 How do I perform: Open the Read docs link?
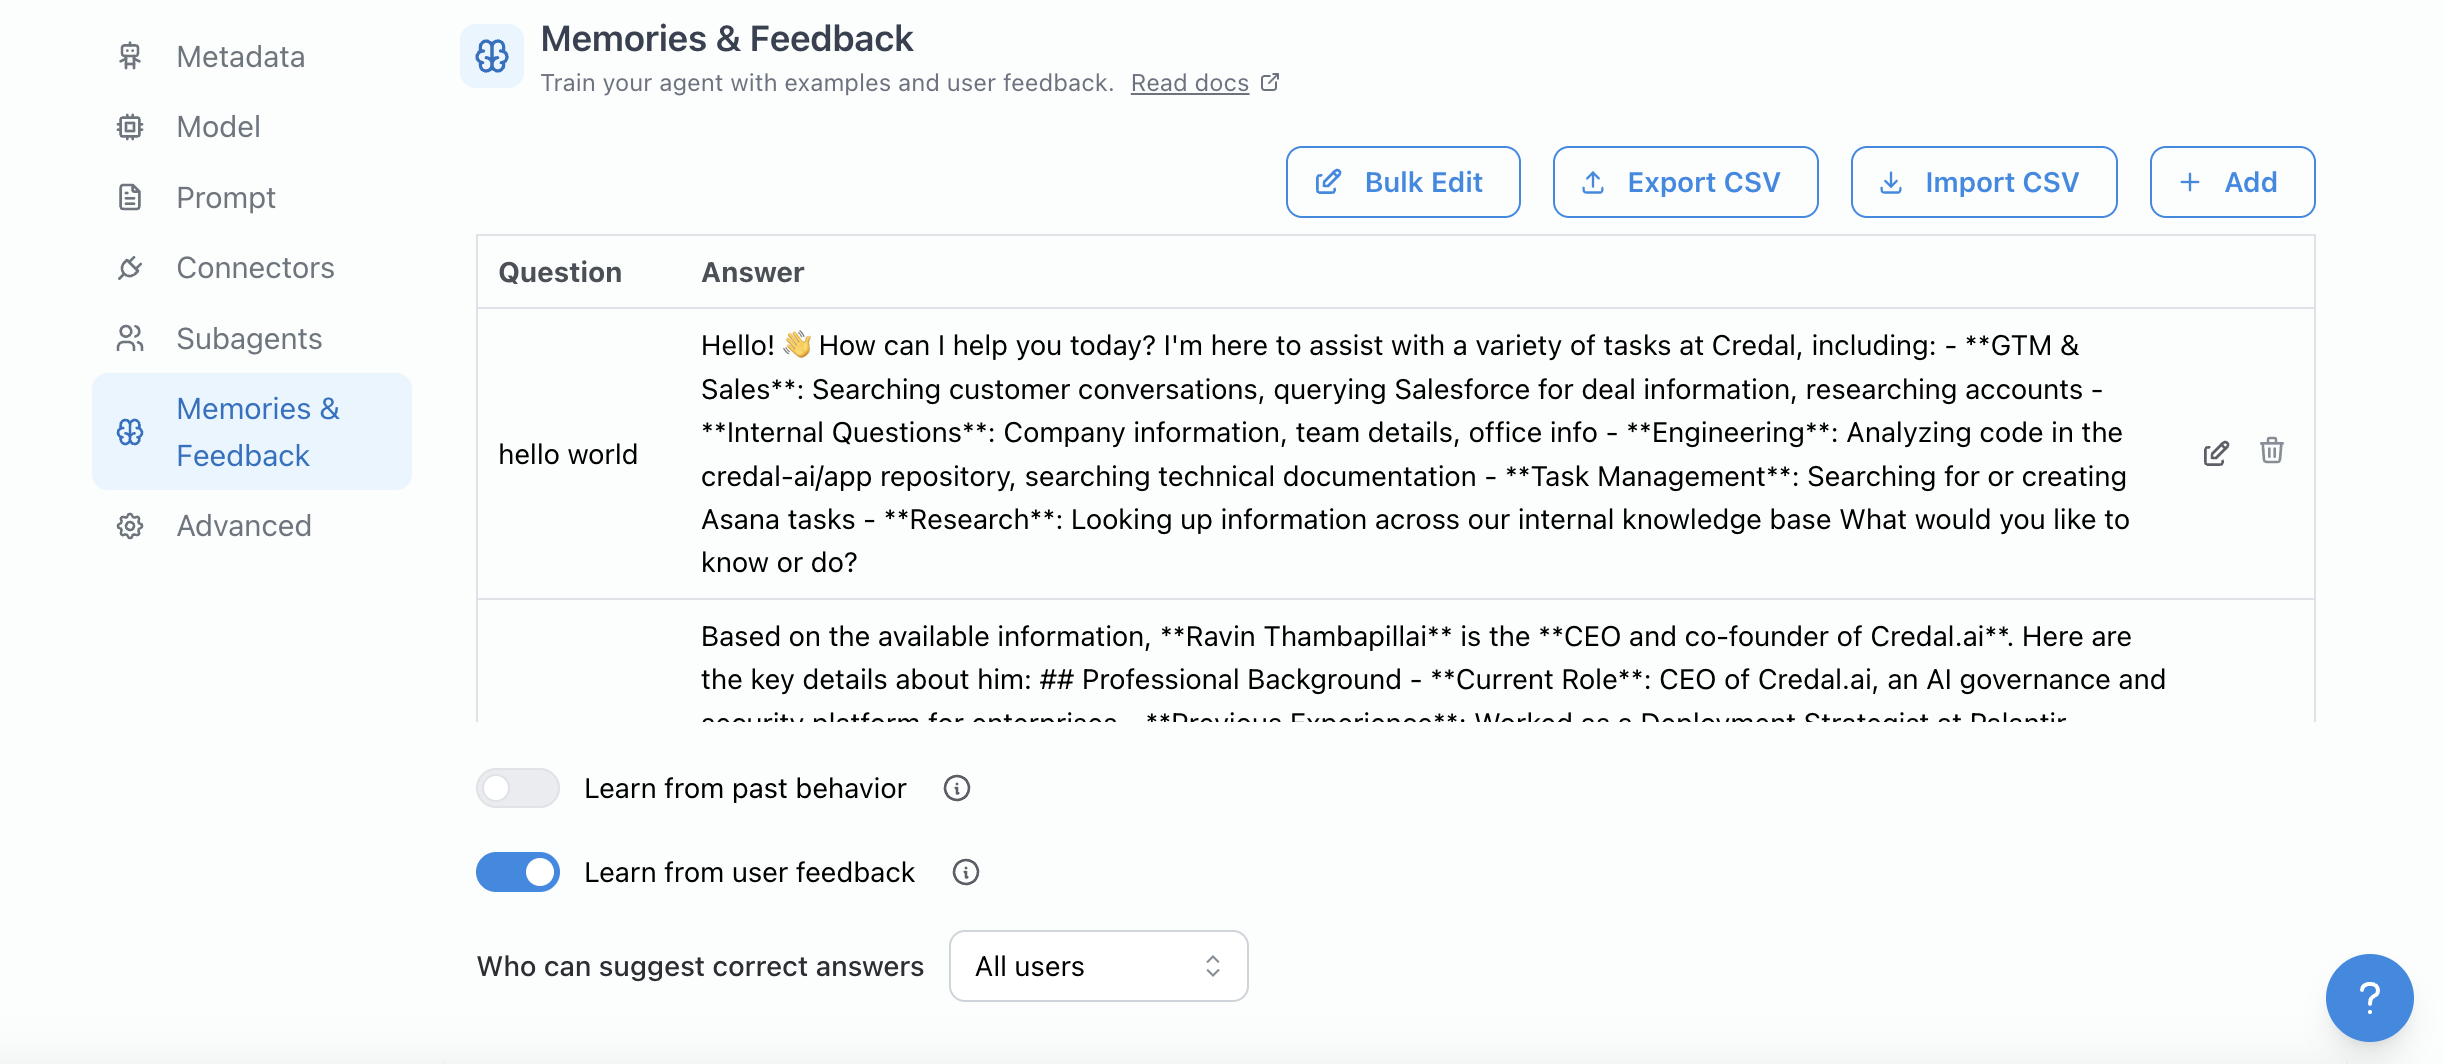pos(1189,82)
